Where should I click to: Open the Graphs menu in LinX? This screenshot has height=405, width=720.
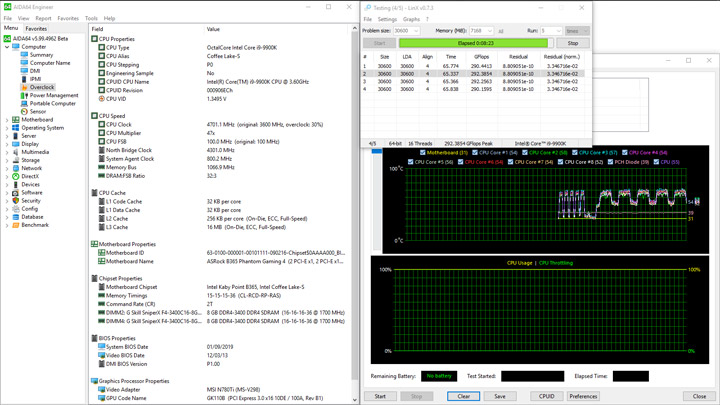(x=411, y=19)
